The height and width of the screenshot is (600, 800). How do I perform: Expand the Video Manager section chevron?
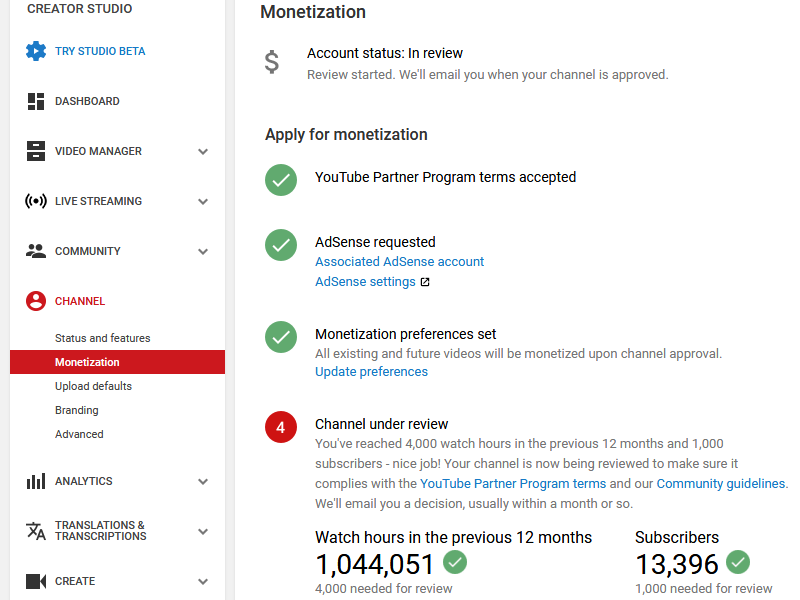pos(203,152)
